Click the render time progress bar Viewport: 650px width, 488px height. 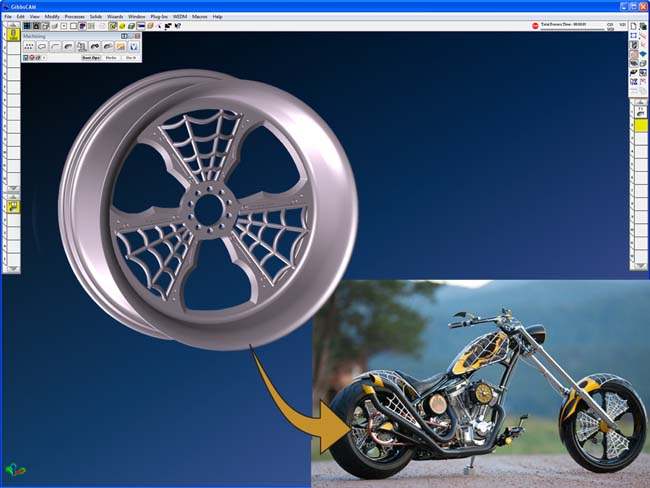(572, 29)
